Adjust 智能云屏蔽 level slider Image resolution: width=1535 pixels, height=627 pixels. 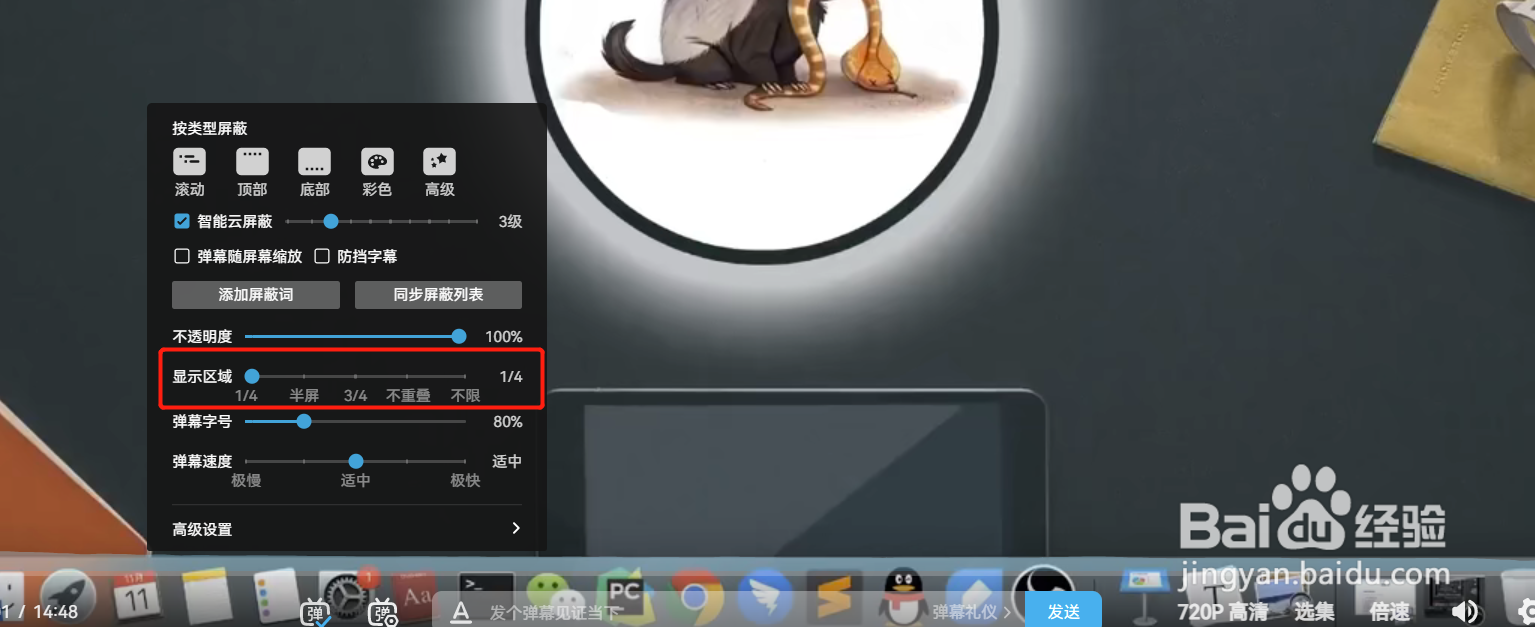(382, 221)
